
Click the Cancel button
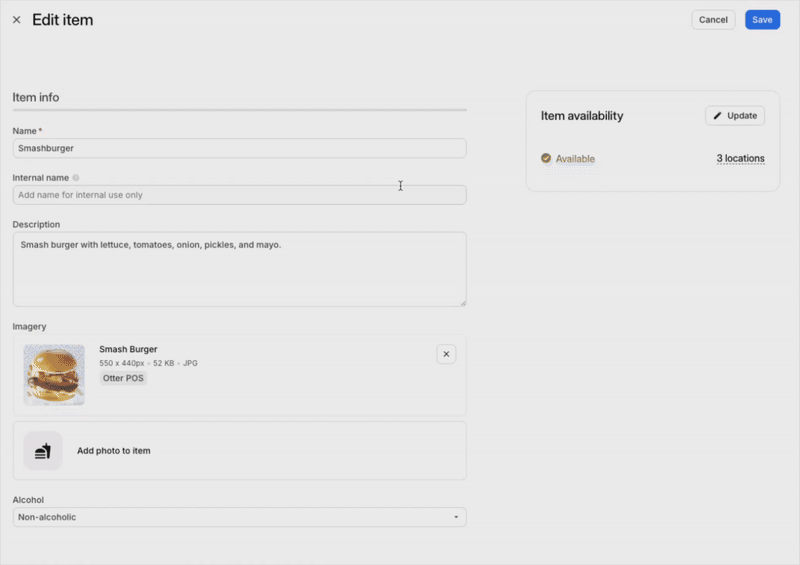coord(713,20)
